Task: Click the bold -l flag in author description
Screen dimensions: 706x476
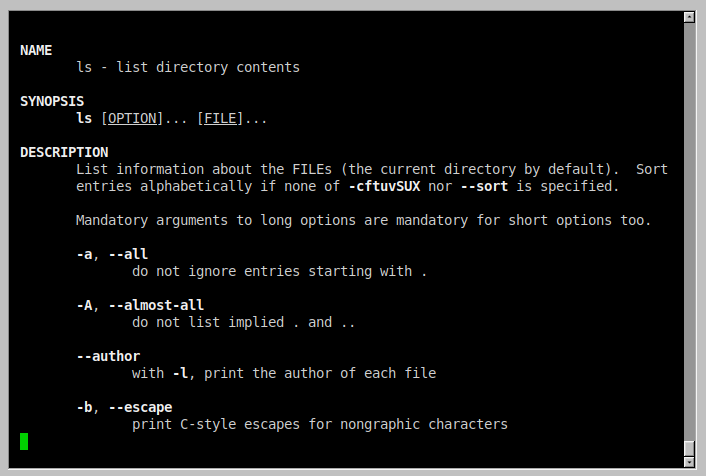Action: coord(180,373)
